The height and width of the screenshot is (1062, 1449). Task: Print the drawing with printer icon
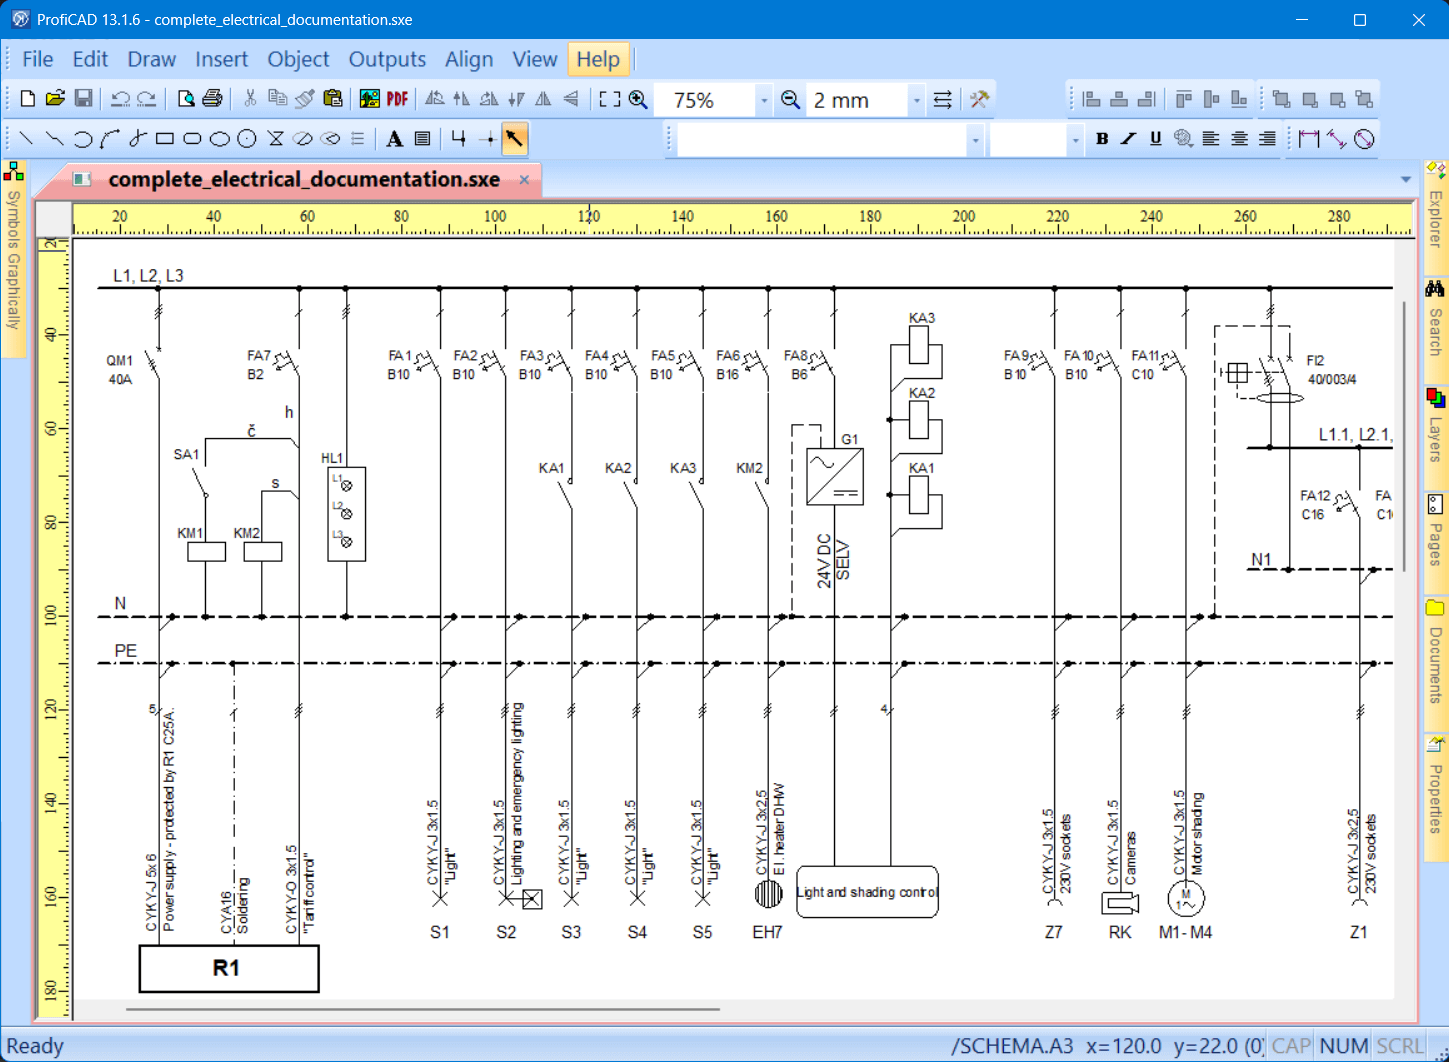pos(212,99)
